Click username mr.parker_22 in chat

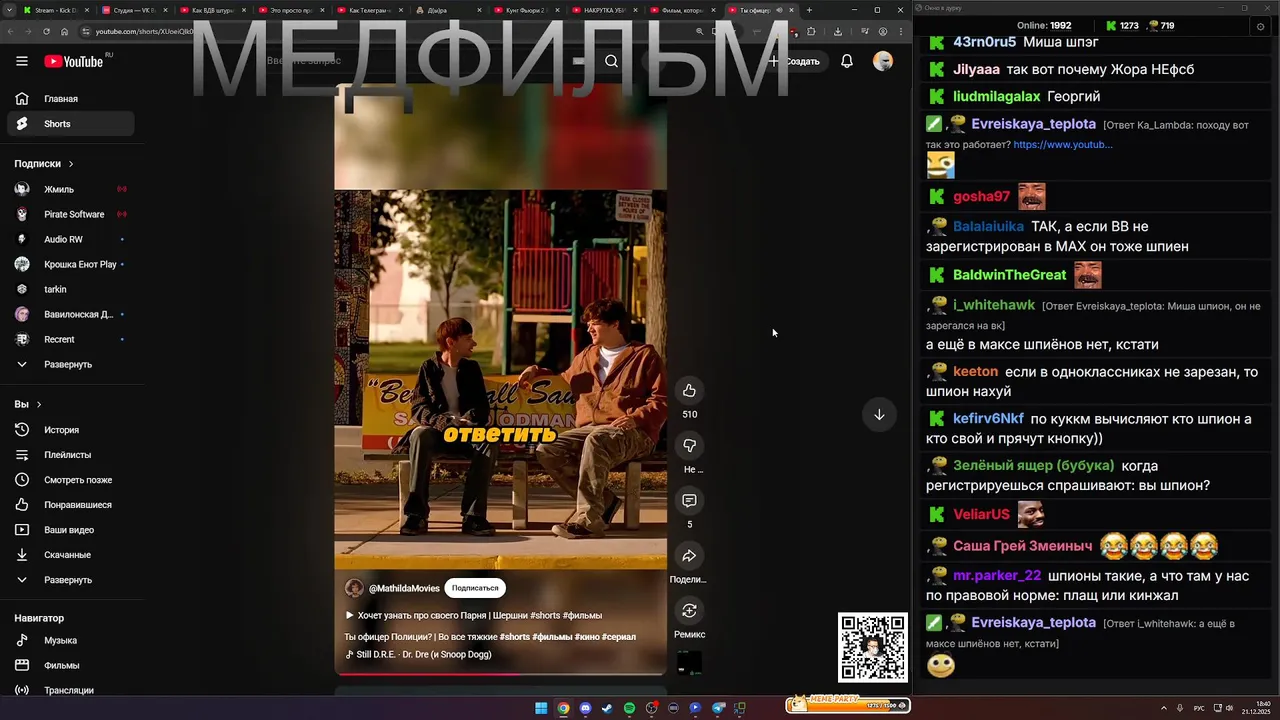997,576
